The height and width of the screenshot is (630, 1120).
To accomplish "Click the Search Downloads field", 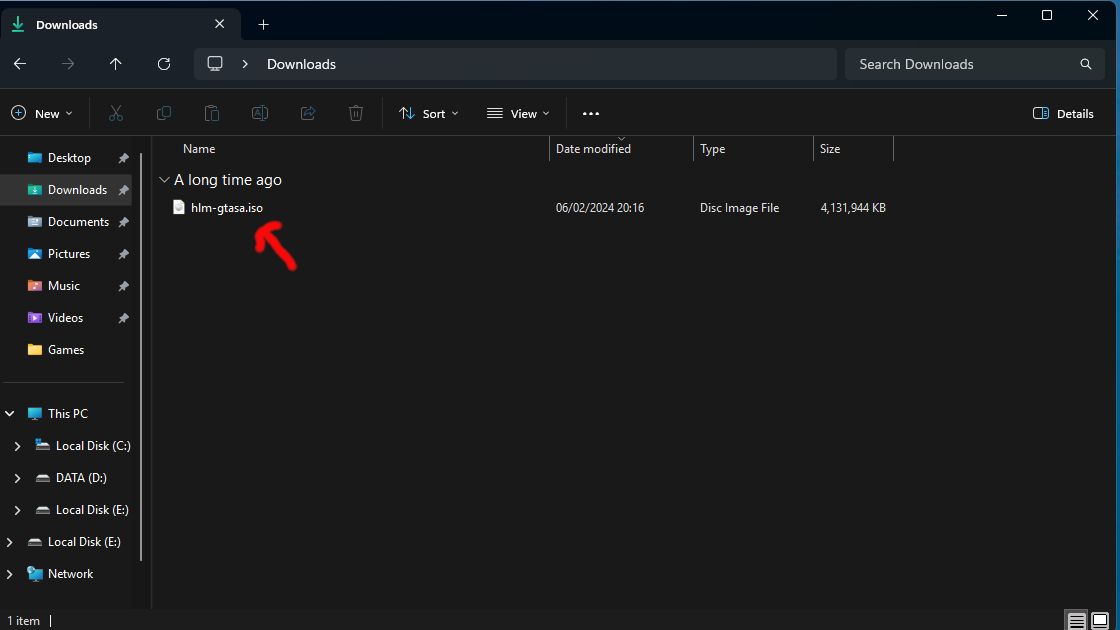I will (x=975, y=64).
